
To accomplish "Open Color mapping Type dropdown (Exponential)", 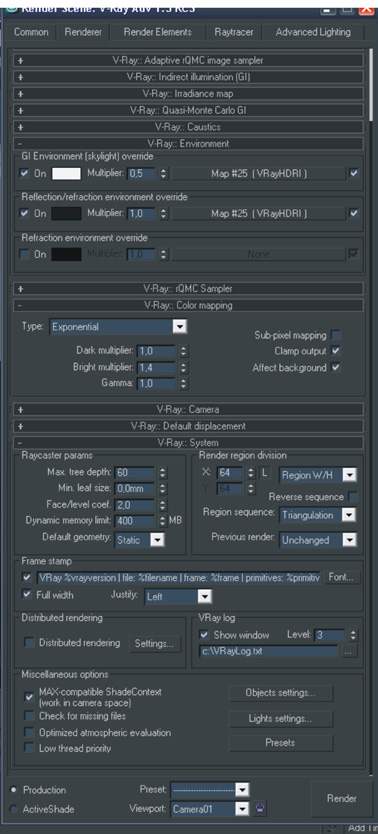I will (x=118, y=327).
